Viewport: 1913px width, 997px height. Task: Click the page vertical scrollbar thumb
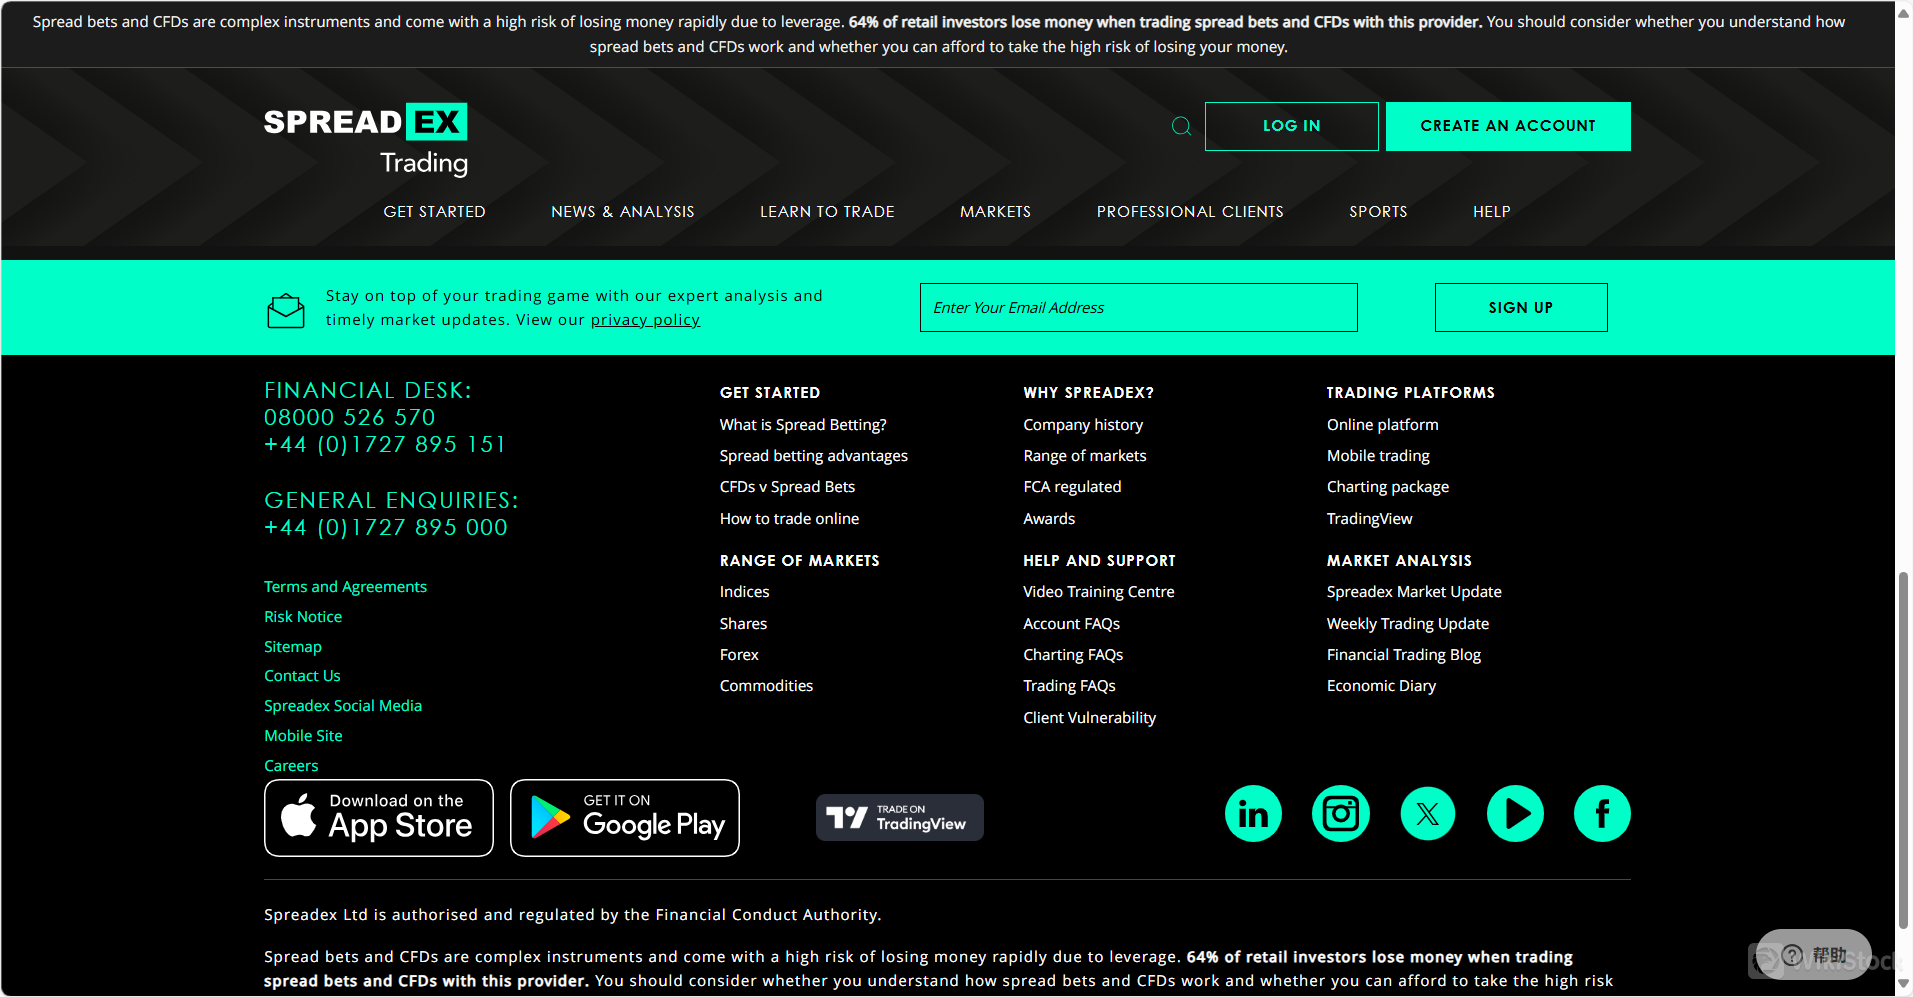[1904, 750]
